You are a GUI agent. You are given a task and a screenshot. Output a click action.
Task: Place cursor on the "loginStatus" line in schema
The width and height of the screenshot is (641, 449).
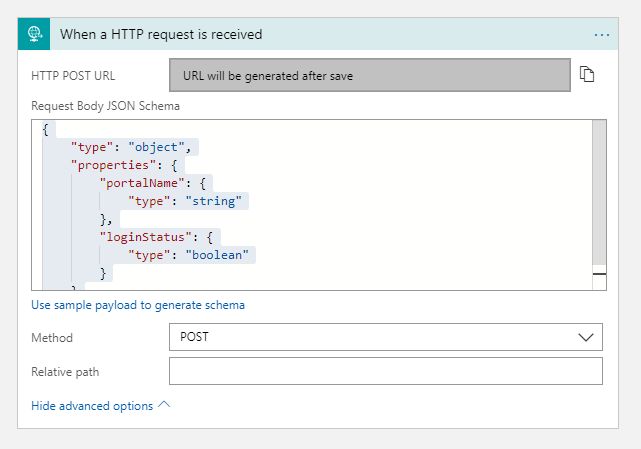tap(156, 237)
